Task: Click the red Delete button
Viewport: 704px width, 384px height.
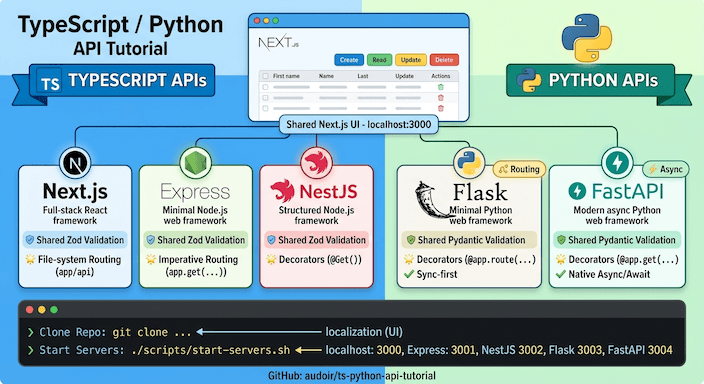Action: coord(444,60)
